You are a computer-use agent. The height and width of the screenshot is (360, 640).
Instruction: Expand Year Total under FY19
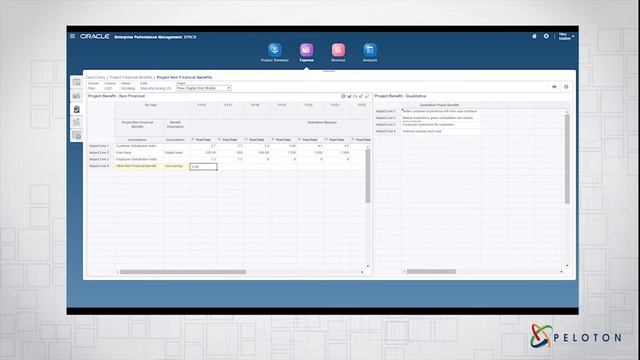pyautogui.click(x=273, y=140)
